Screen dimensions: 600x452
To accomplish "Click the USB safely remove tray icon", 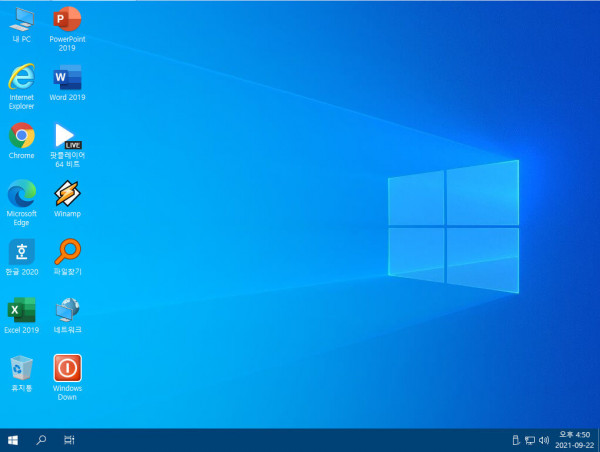I will 515,440.
